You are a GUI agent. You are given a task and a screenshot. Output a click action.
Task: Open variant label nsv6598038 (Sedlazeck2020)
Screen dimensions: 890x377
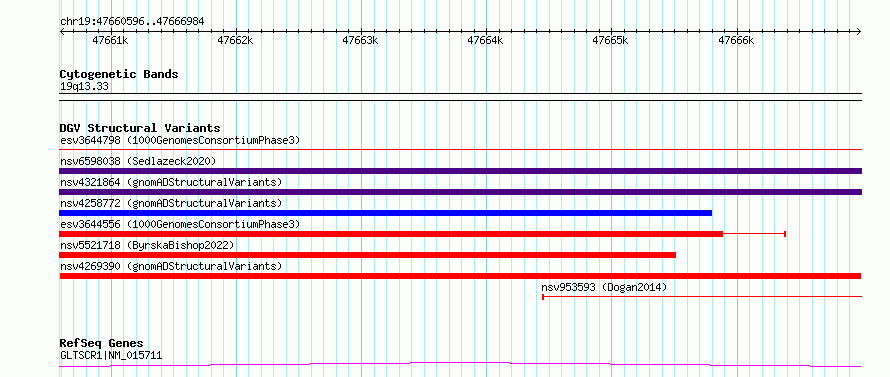click(138, 161)
